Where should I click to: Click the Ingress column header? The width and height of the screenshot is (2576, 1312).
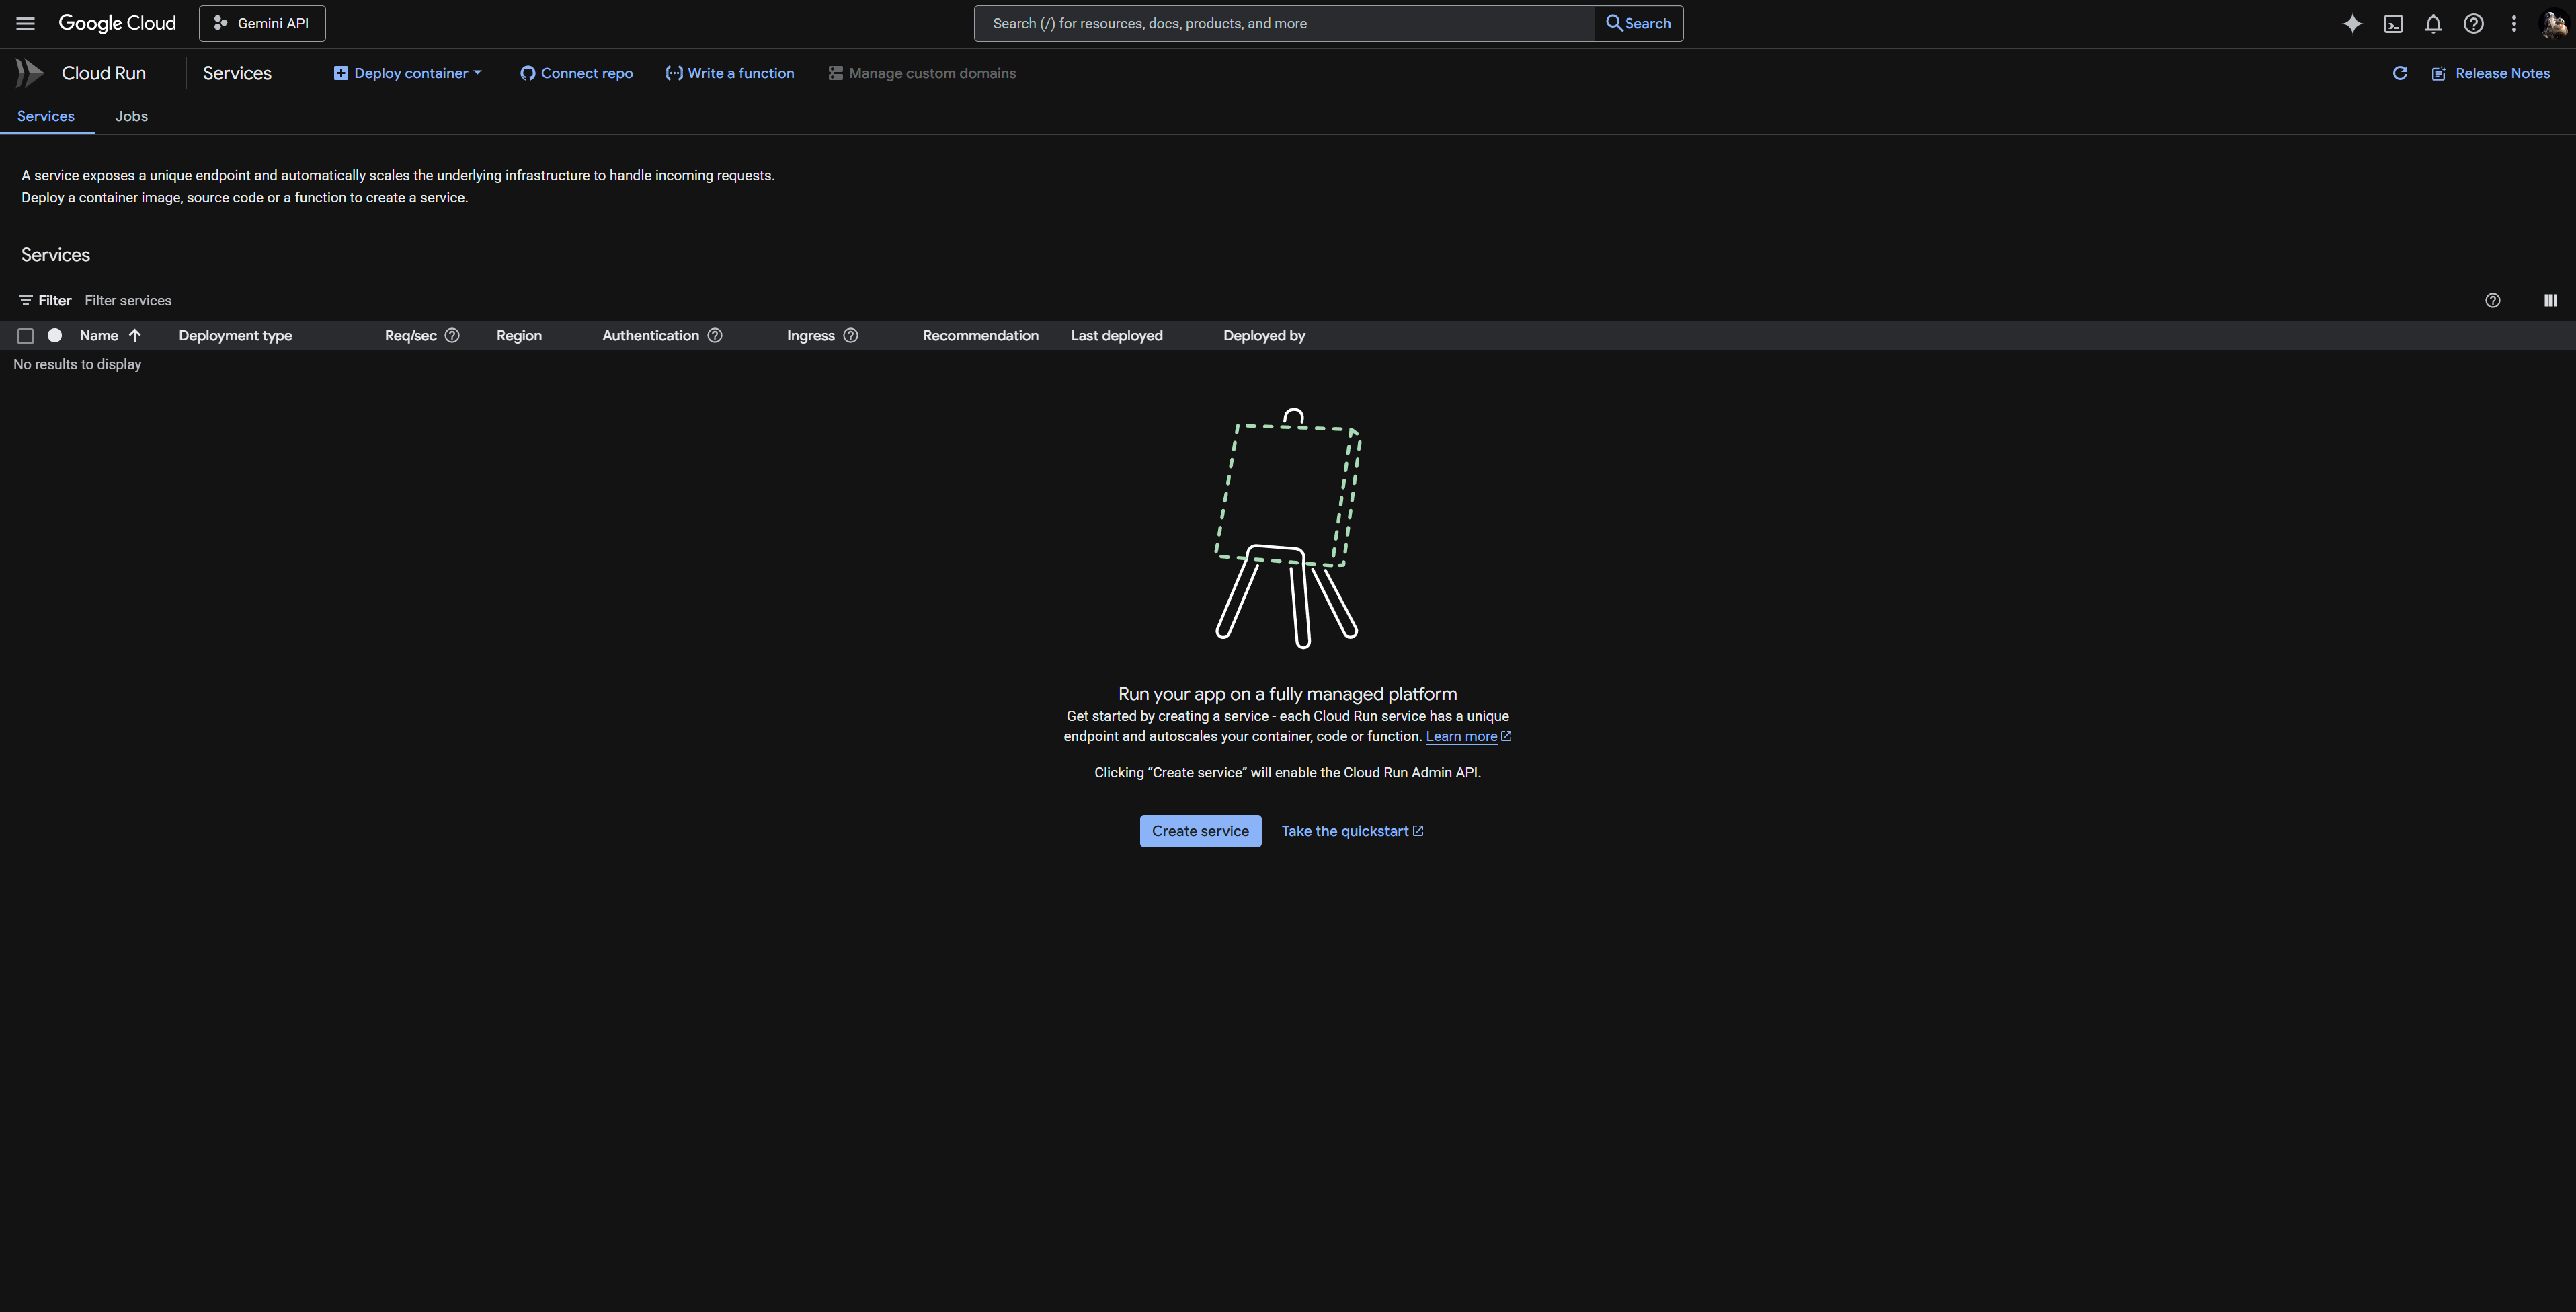[810, 335]
